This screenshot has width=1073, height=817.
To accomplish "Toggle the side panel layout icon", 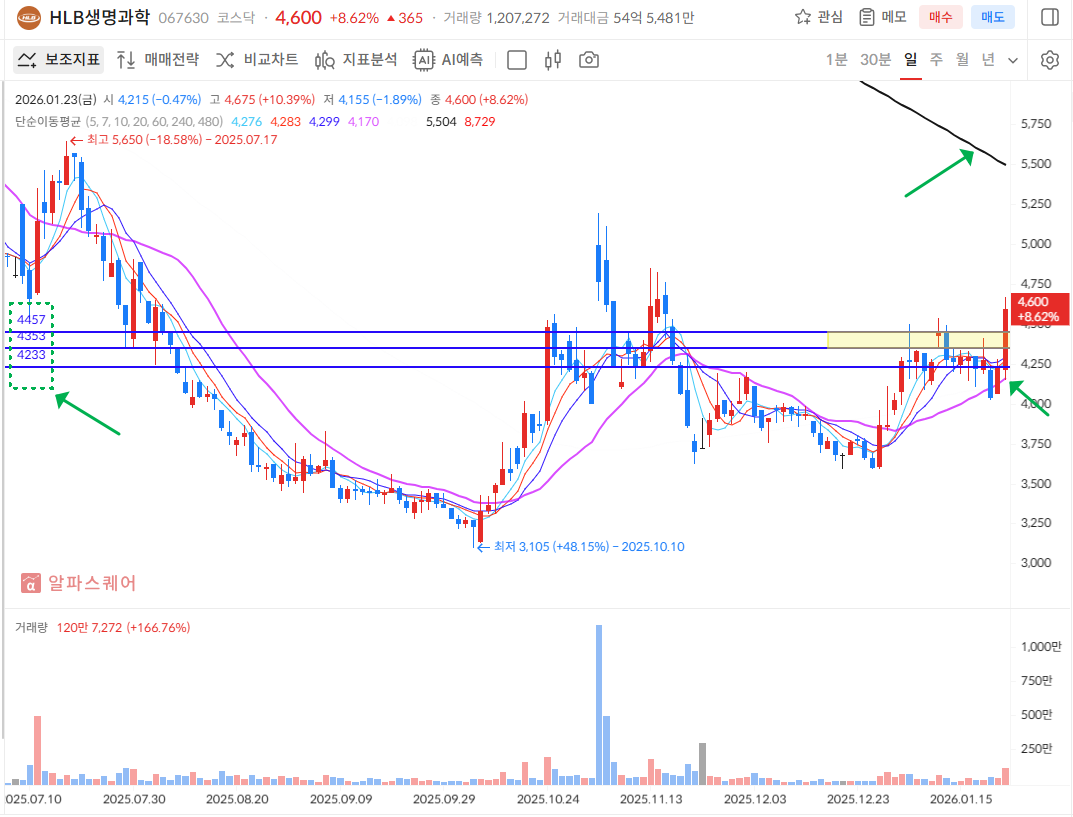I will [x=1049, y=17].
